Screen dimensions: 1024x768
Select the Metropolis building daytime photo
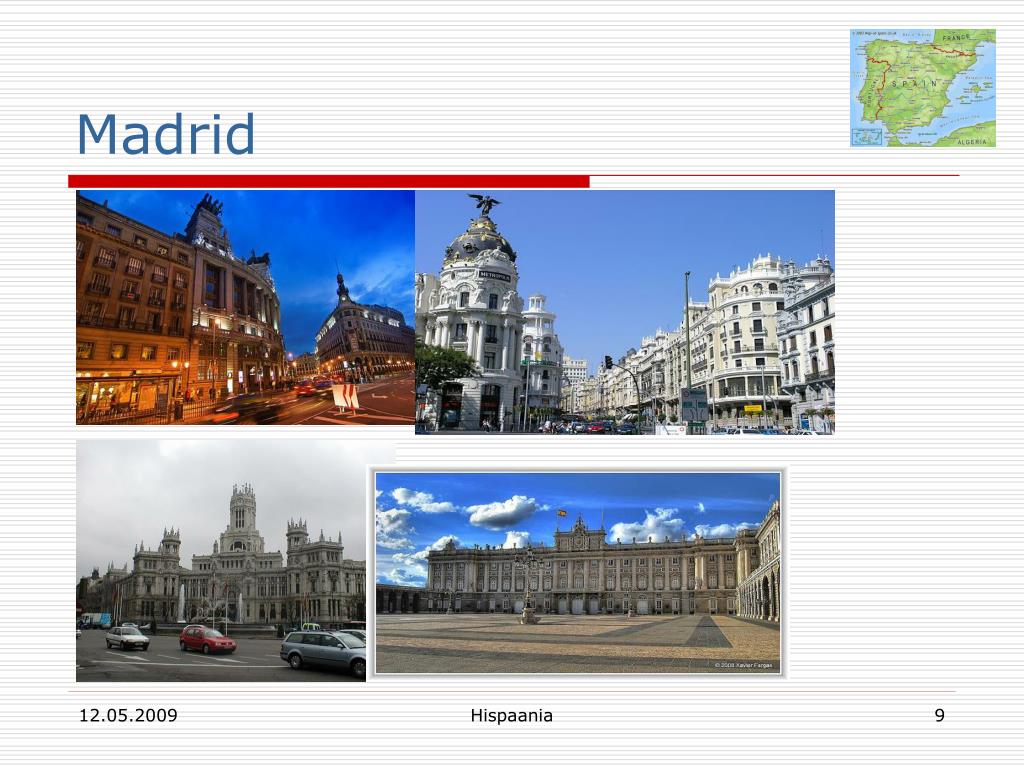click(625, 312)
